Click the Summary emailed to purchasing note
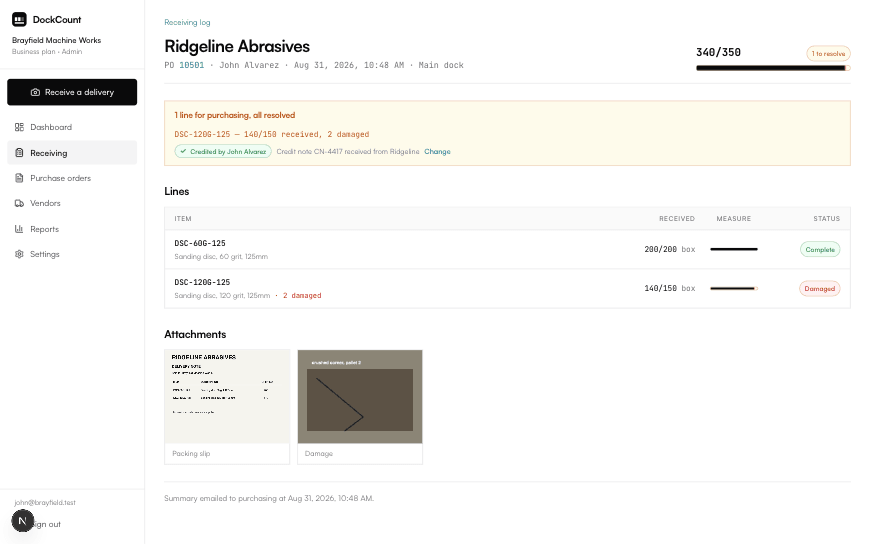Viewport: 870px width, 544px height. coord(269,498)
